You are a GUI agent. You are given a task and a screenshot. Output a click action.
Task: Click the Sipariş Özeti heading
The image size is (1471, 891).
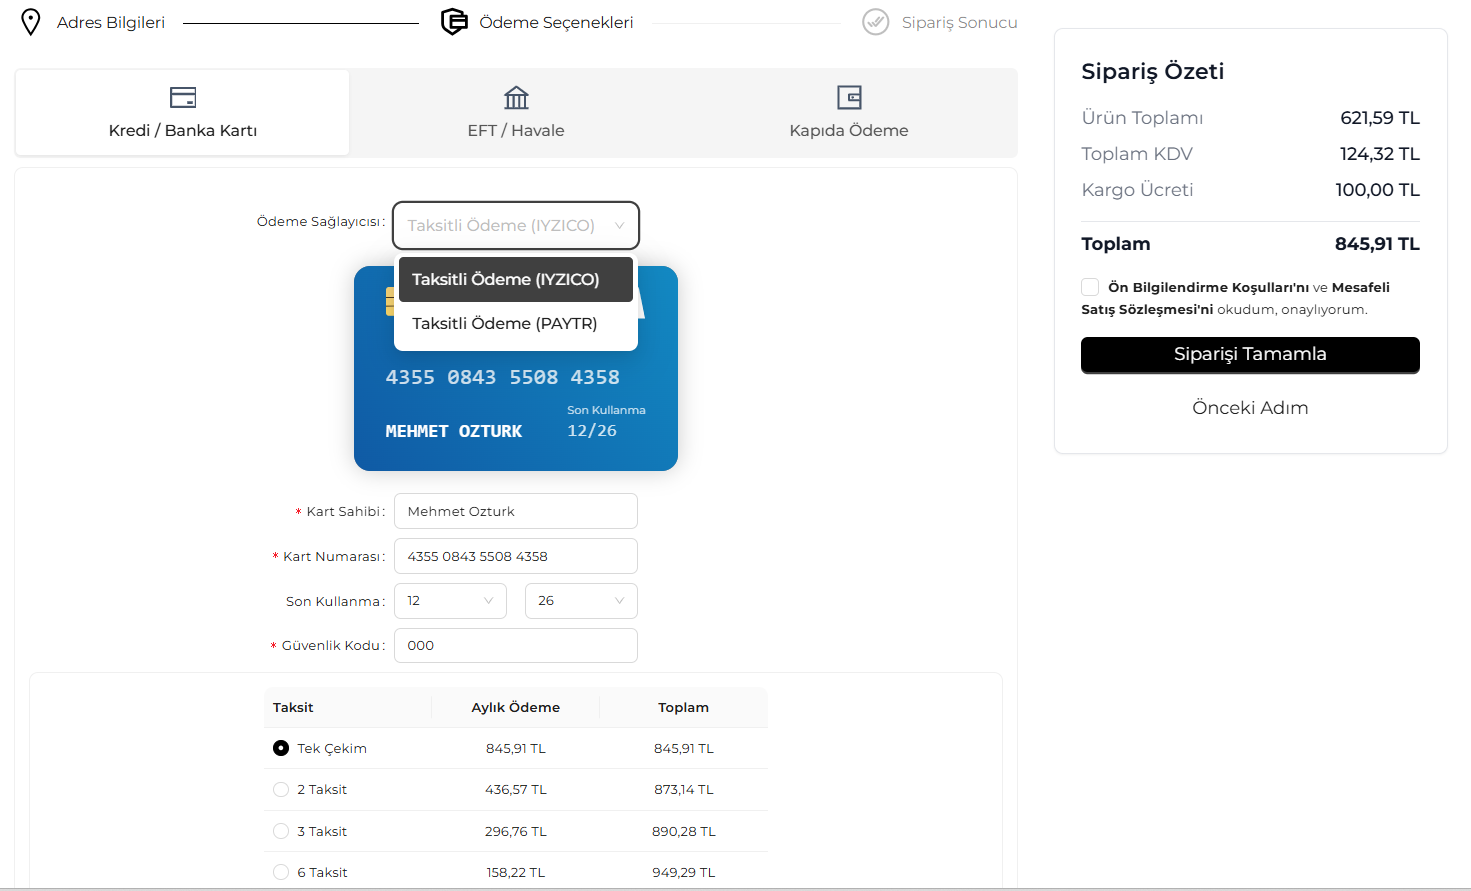(x=1153, y=72)
